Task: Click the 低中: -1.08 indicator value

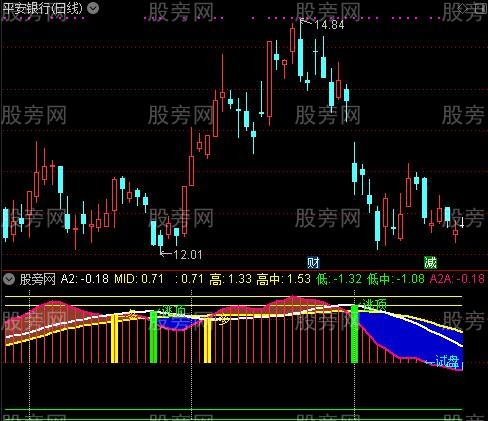Action: (x=396, y=279)
